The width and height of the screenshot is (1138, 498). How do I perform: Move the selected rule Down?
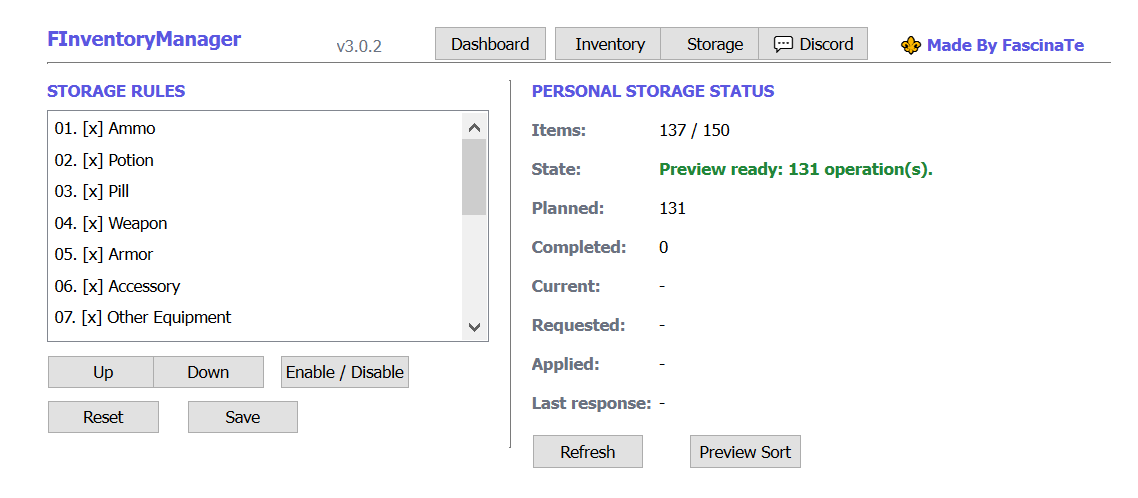(x=208, y=372)
